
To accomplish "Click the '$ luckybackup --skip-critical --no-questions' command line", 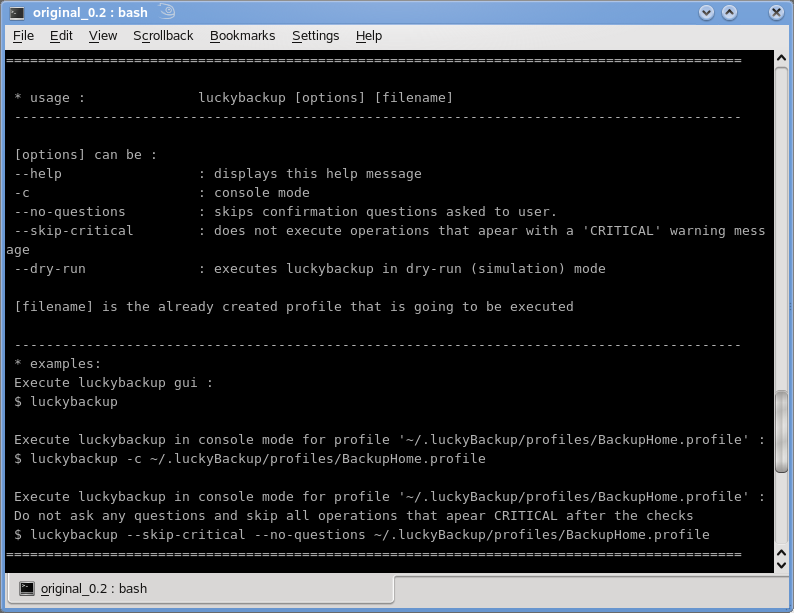I will coord(362,535).
